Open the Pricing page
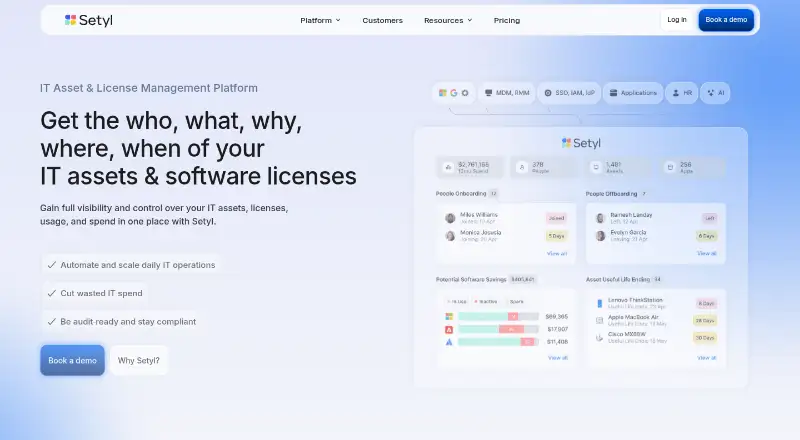The height and width of the screenshot is (440, 800). 507,20
